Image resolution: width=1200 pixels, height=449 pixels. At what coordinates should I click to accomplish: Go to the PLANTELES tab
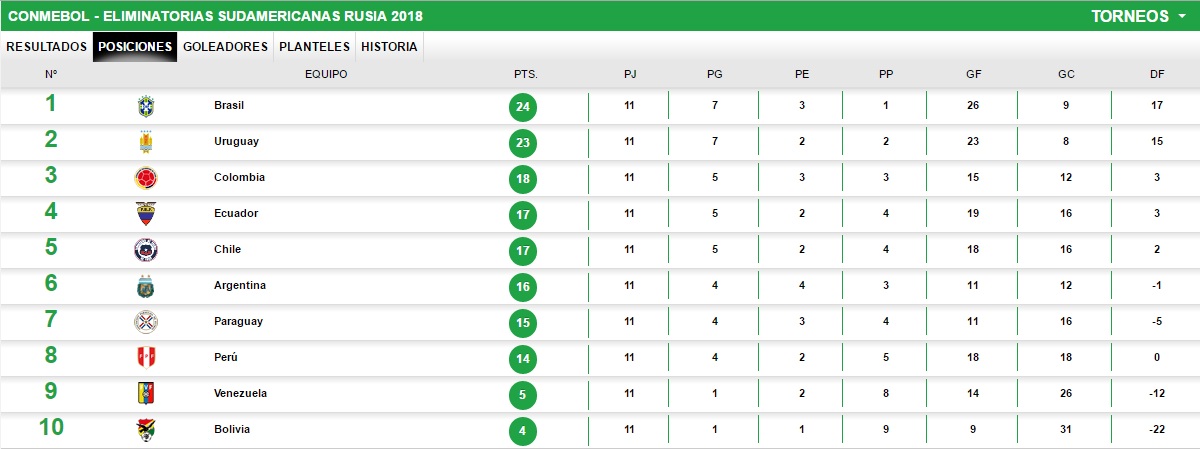pos(314,47)
